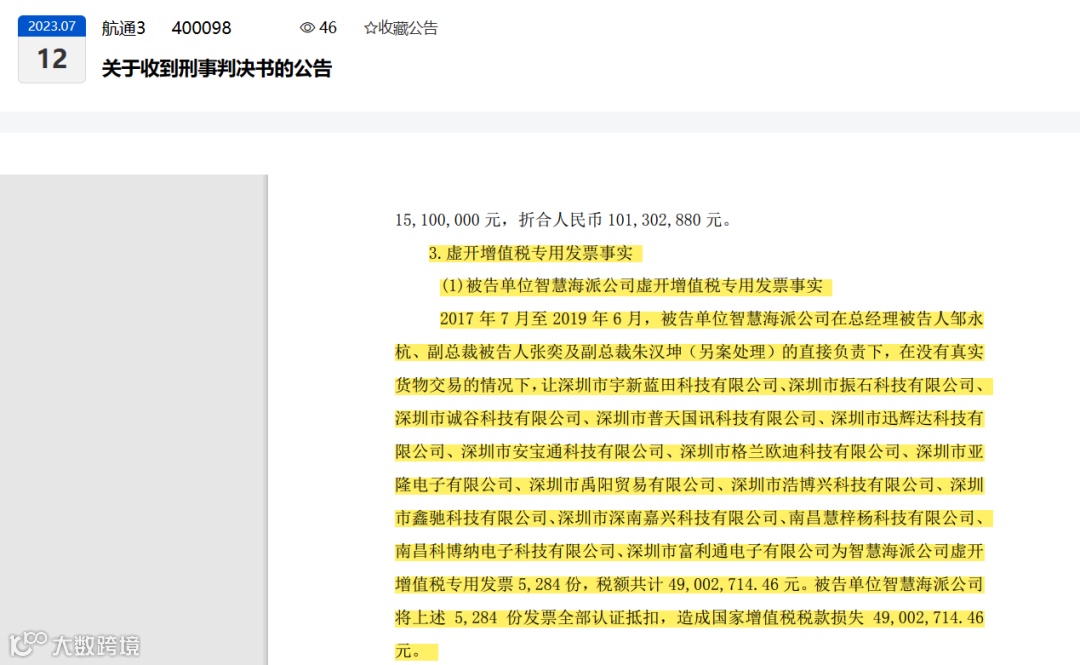Click subheading (1)被告单位智慧海派公司虚开增值税专用发票事实
The image size is (1080, 665).
pyautogui.click(x=632, y=285)
